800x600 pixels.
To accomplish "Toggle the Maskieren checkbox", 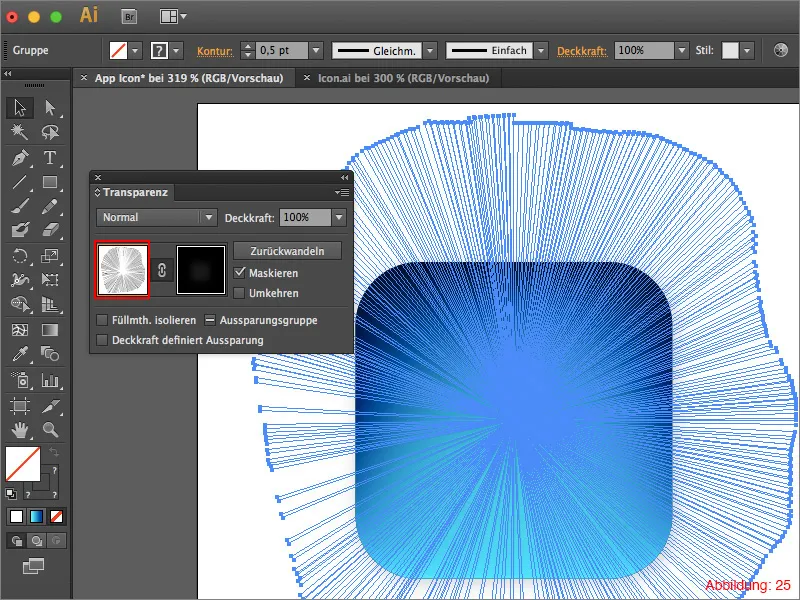I will 240,272.
